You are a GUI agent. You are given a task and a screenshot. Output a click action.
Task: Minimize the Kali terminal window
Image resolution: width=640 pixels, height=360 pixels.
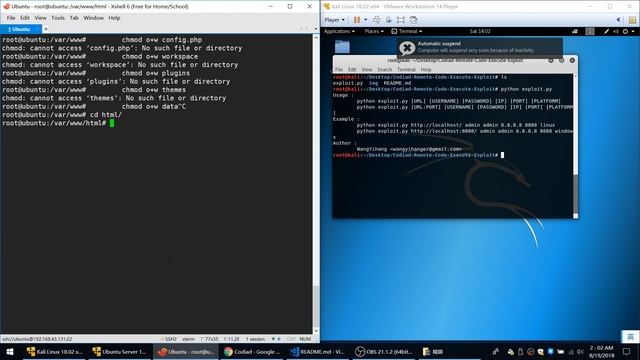pyautogui.click(x=551, y=60)
